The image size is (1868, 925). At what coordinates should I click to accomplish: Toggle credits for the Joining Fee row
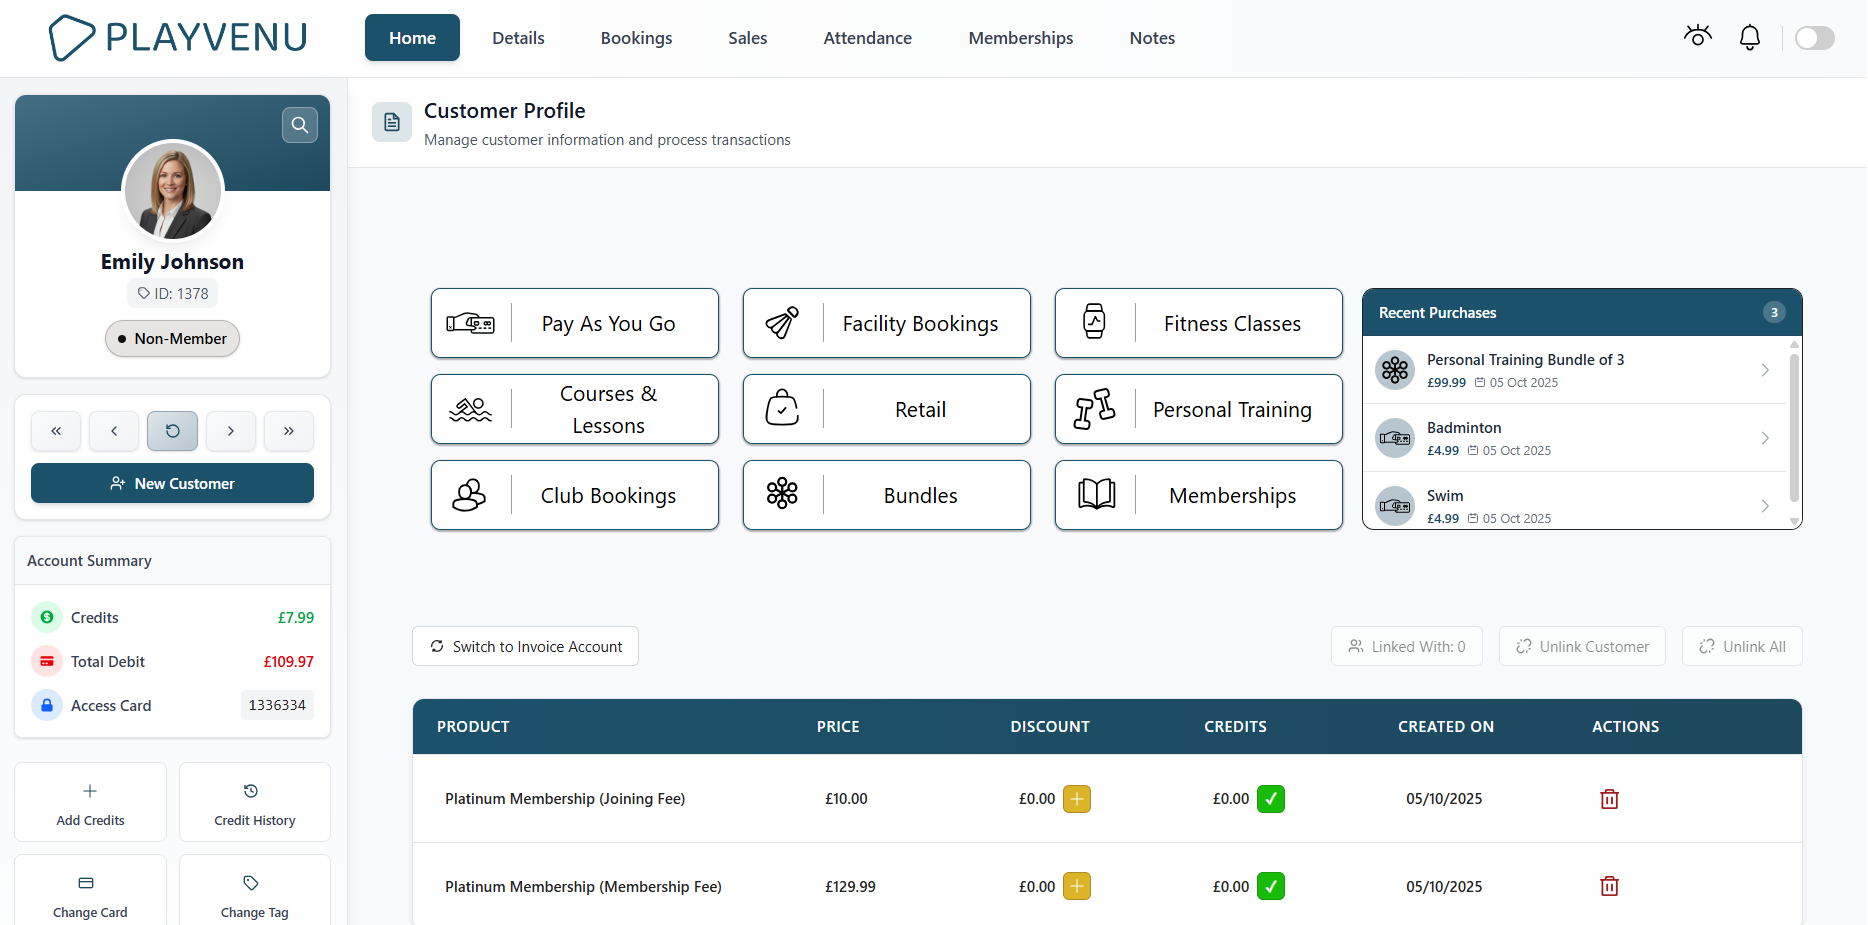click(x=1270, y=799)
